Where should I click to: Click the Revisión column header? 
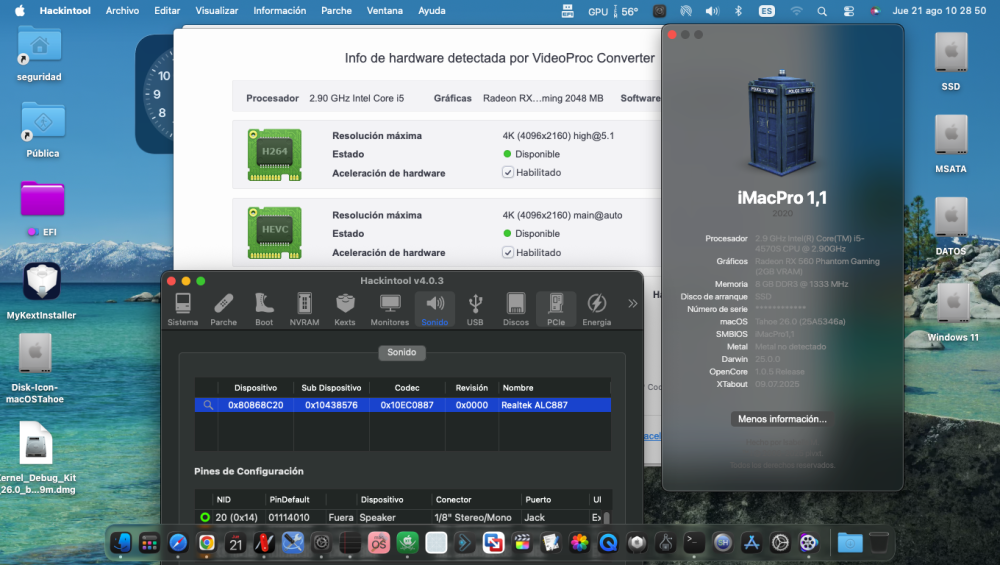(471, 388)
